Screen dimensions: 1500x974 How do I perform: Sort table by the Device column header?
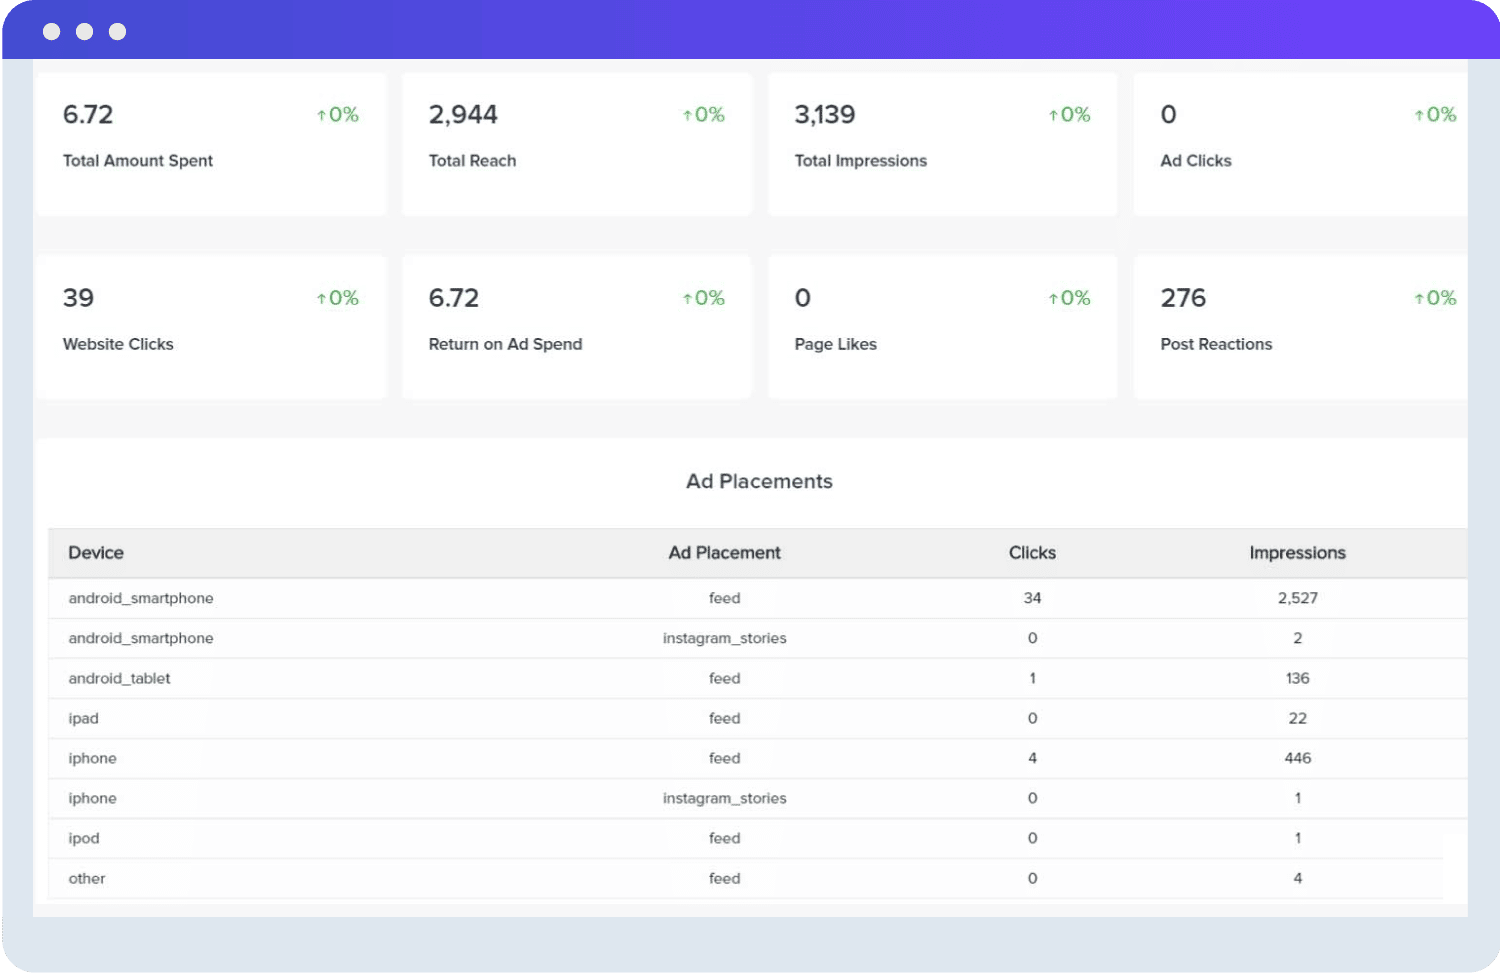coord(96,552)
